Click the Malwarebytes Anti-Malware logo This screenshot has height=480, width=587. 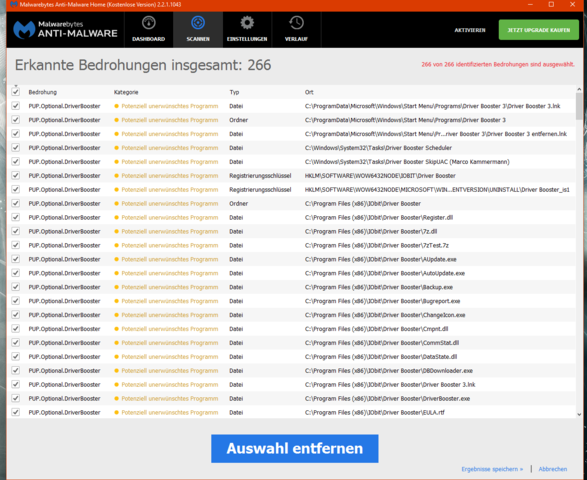(66, 30)
